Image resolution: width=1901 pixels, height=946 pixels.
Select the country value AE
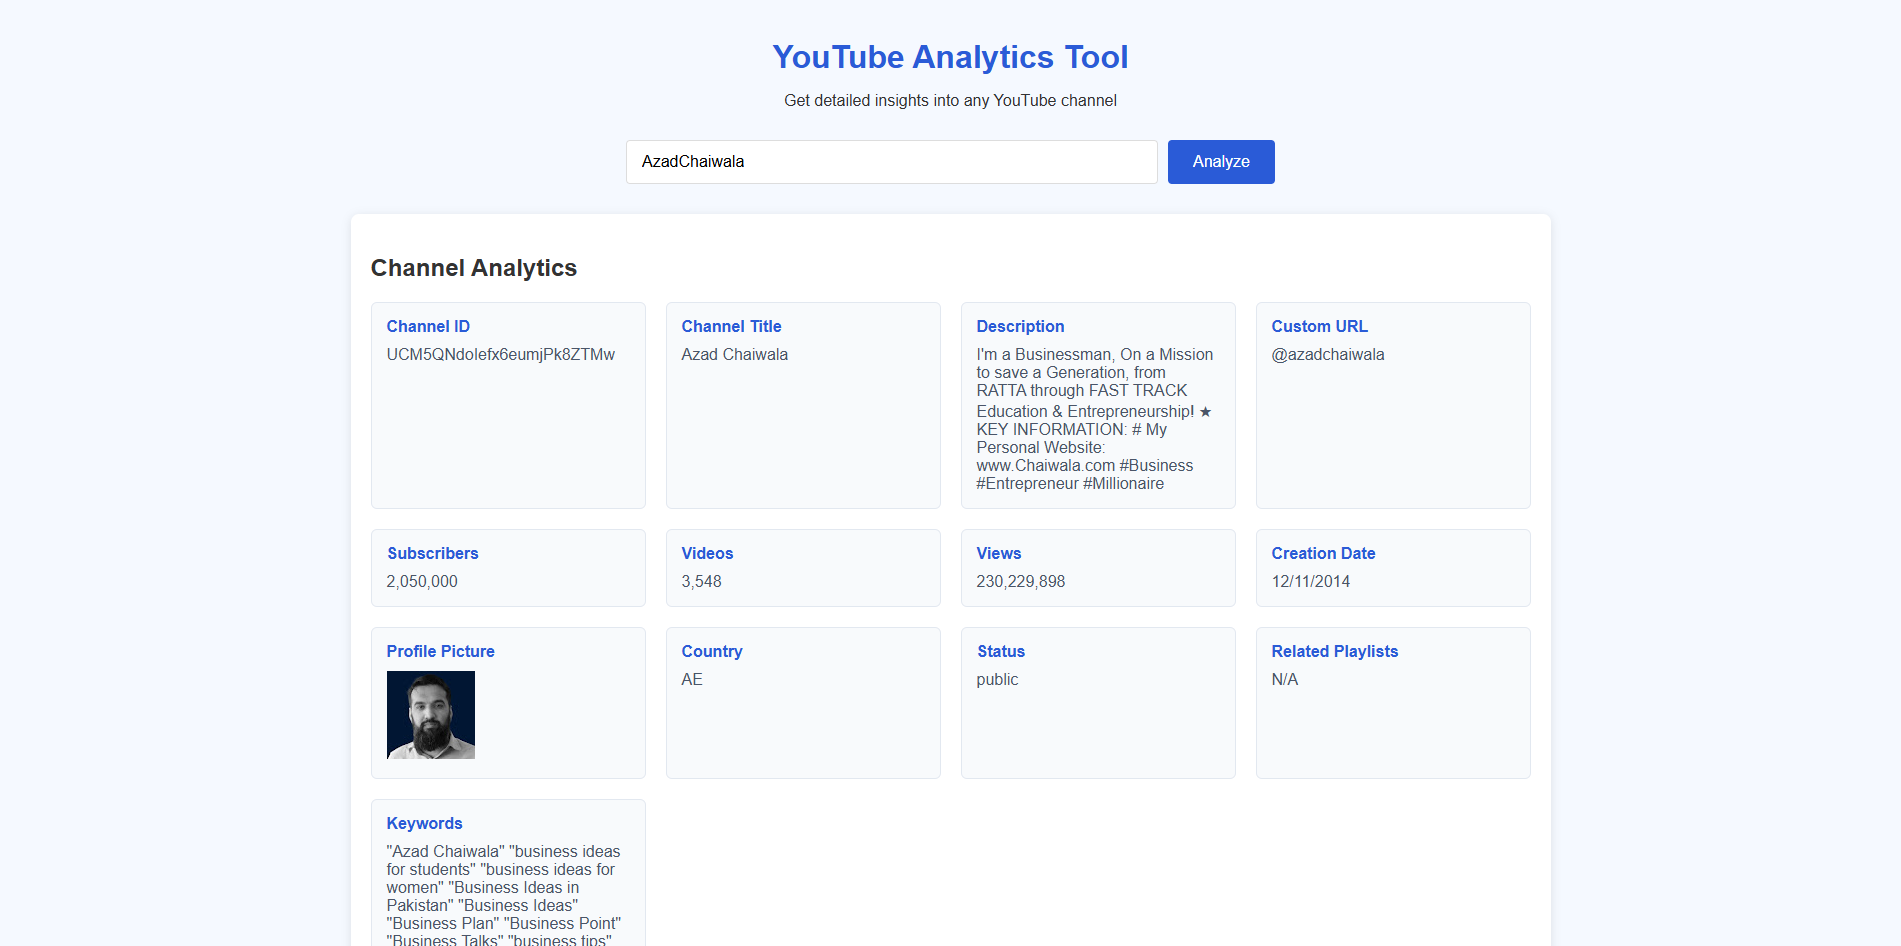coord(692,679)
